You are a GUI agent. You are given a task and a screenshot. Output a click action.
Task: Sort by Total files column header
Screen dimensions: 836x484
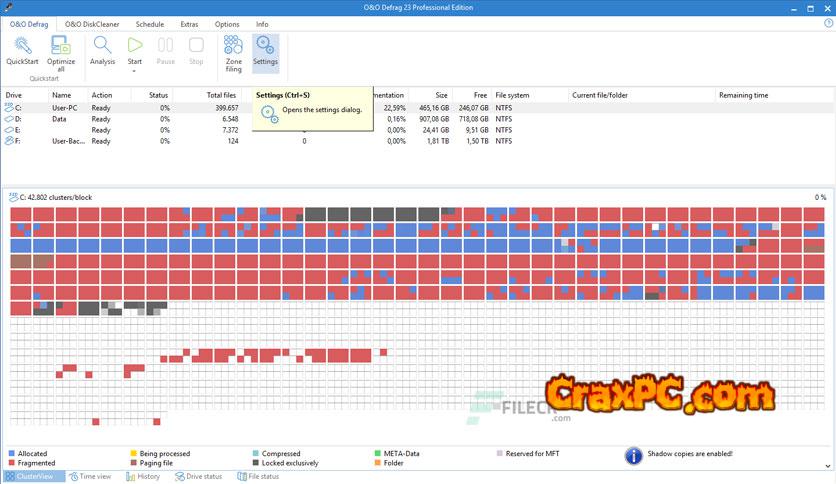coord(221,95)
